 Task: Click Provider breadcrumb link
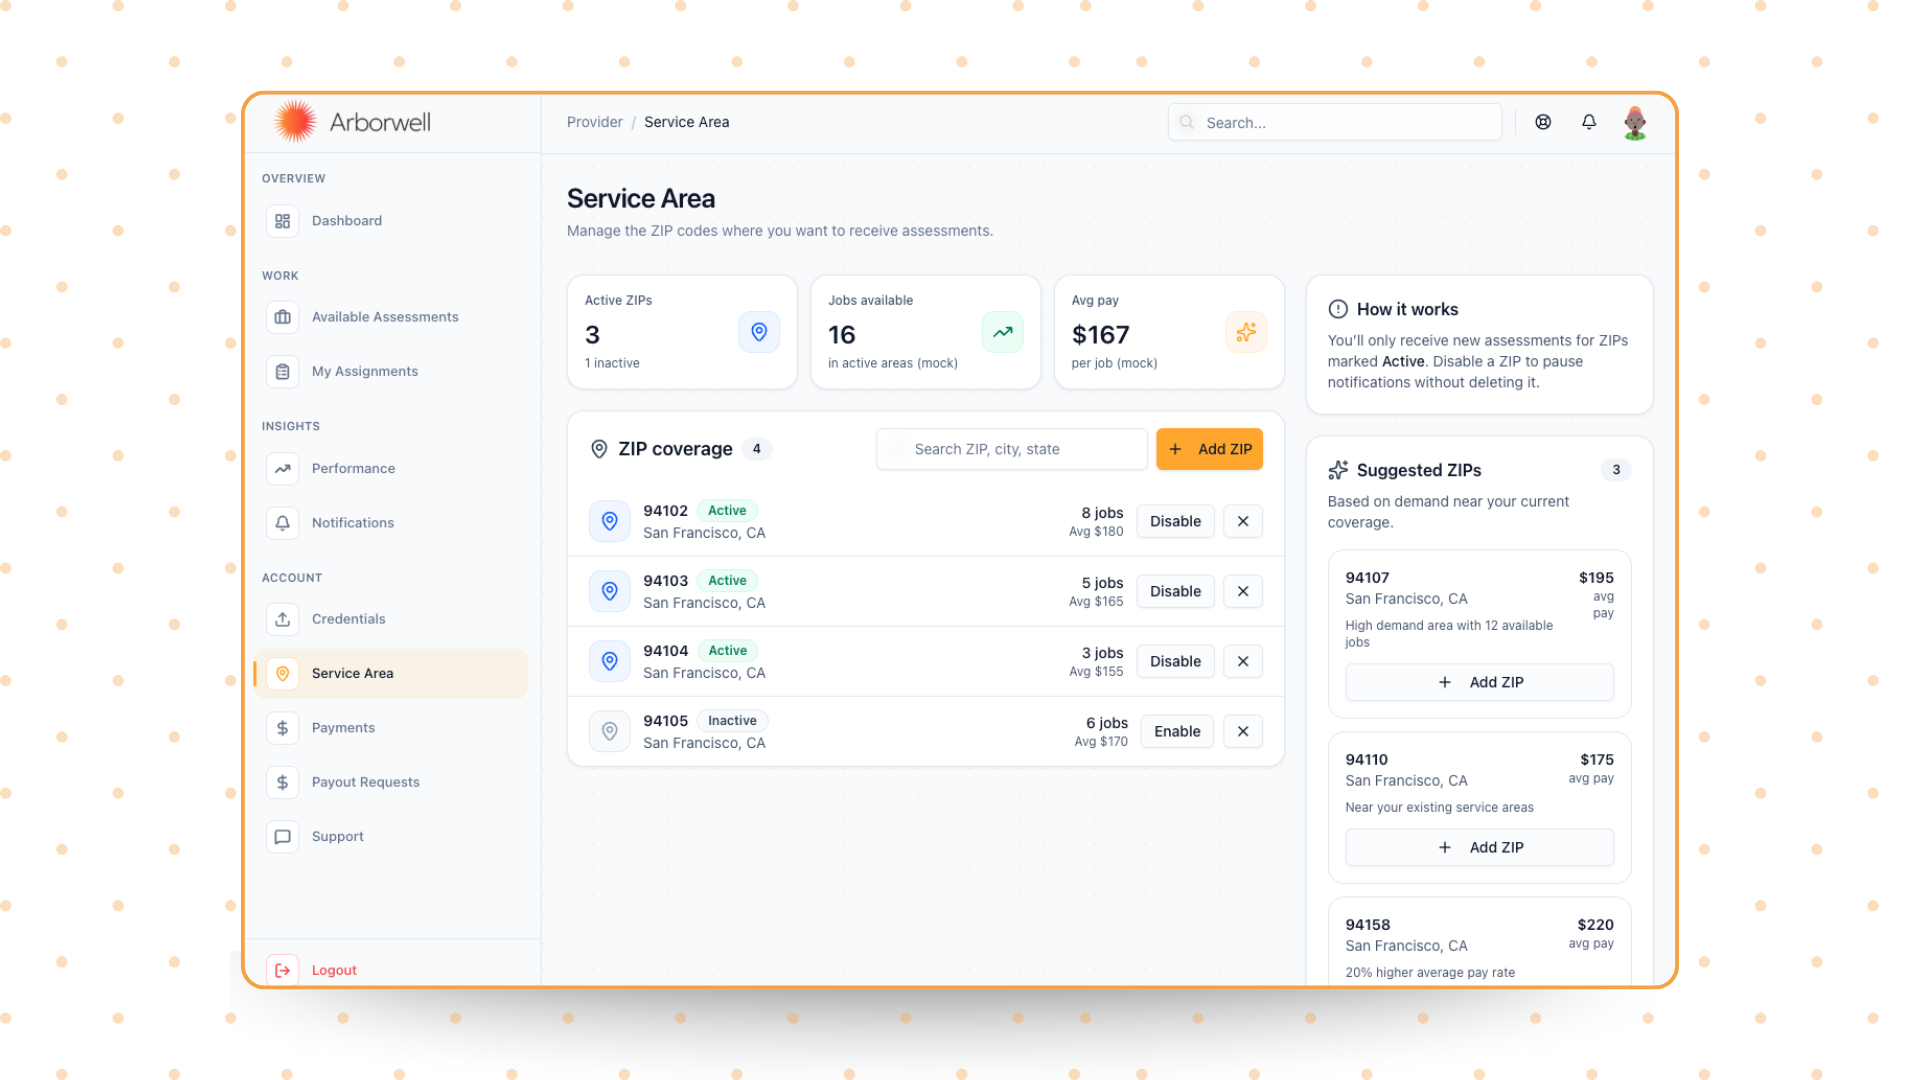coord(594,122)
